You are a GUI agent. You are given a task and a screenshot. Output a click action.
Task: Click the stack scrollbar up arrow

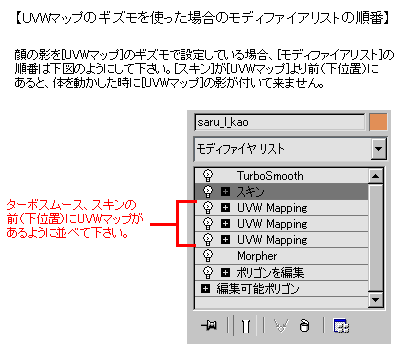pyautogui.click(x=376, y=175)
